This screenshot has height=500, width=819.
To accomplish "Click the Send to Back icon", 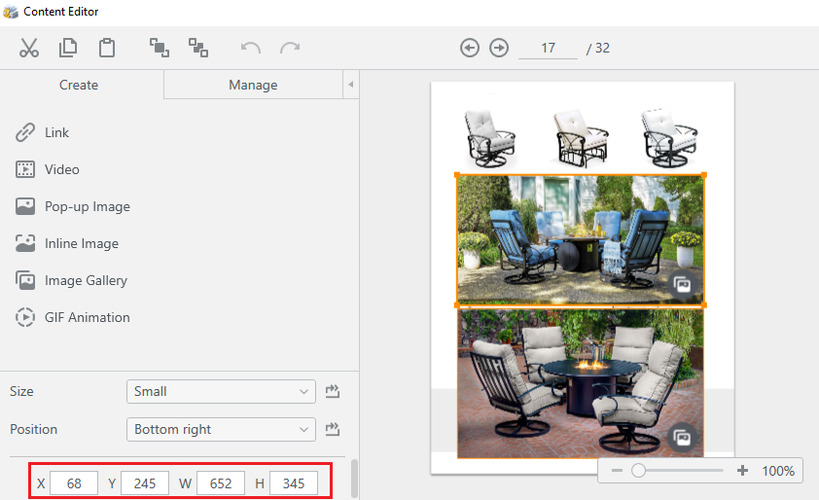I will pos(198,48).
